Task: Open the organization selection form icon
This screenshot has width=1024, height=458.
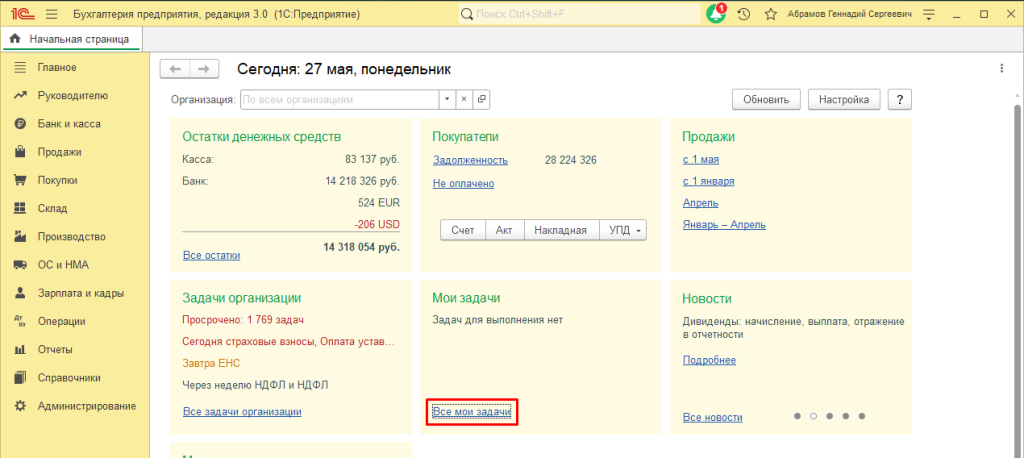Action: 481,100
